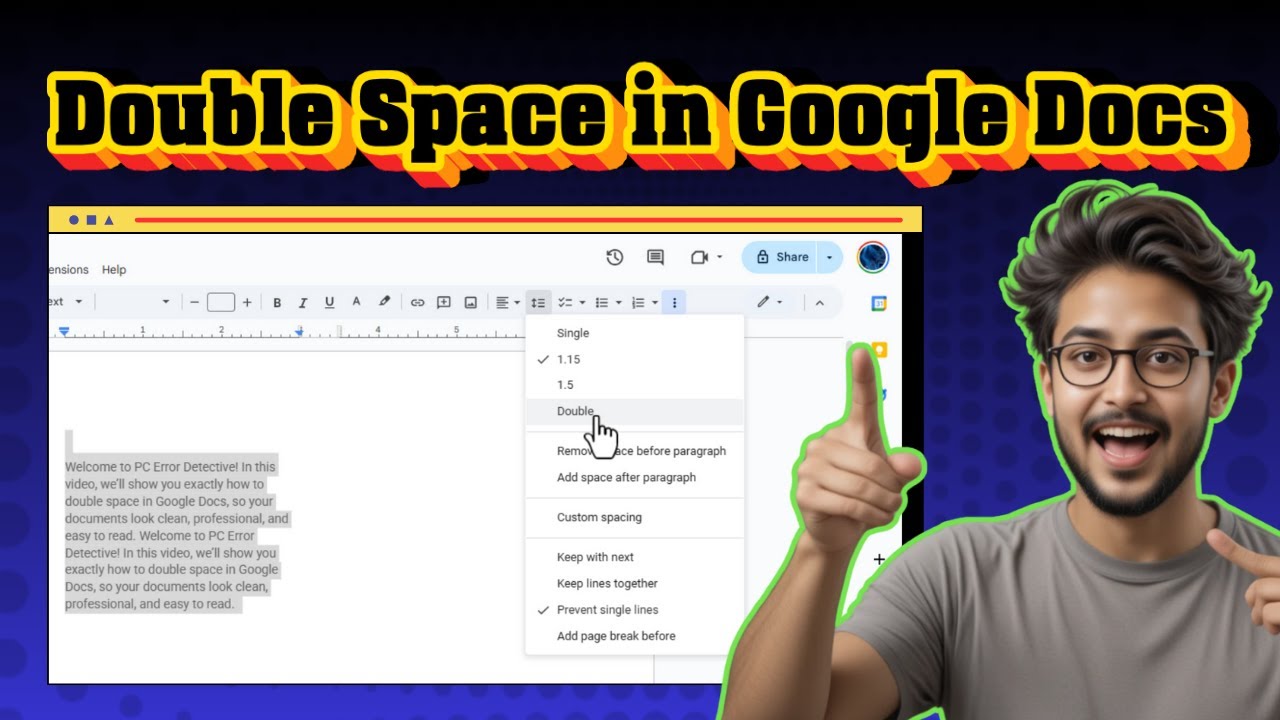Increase font size with plus button

tap(247, 302)
